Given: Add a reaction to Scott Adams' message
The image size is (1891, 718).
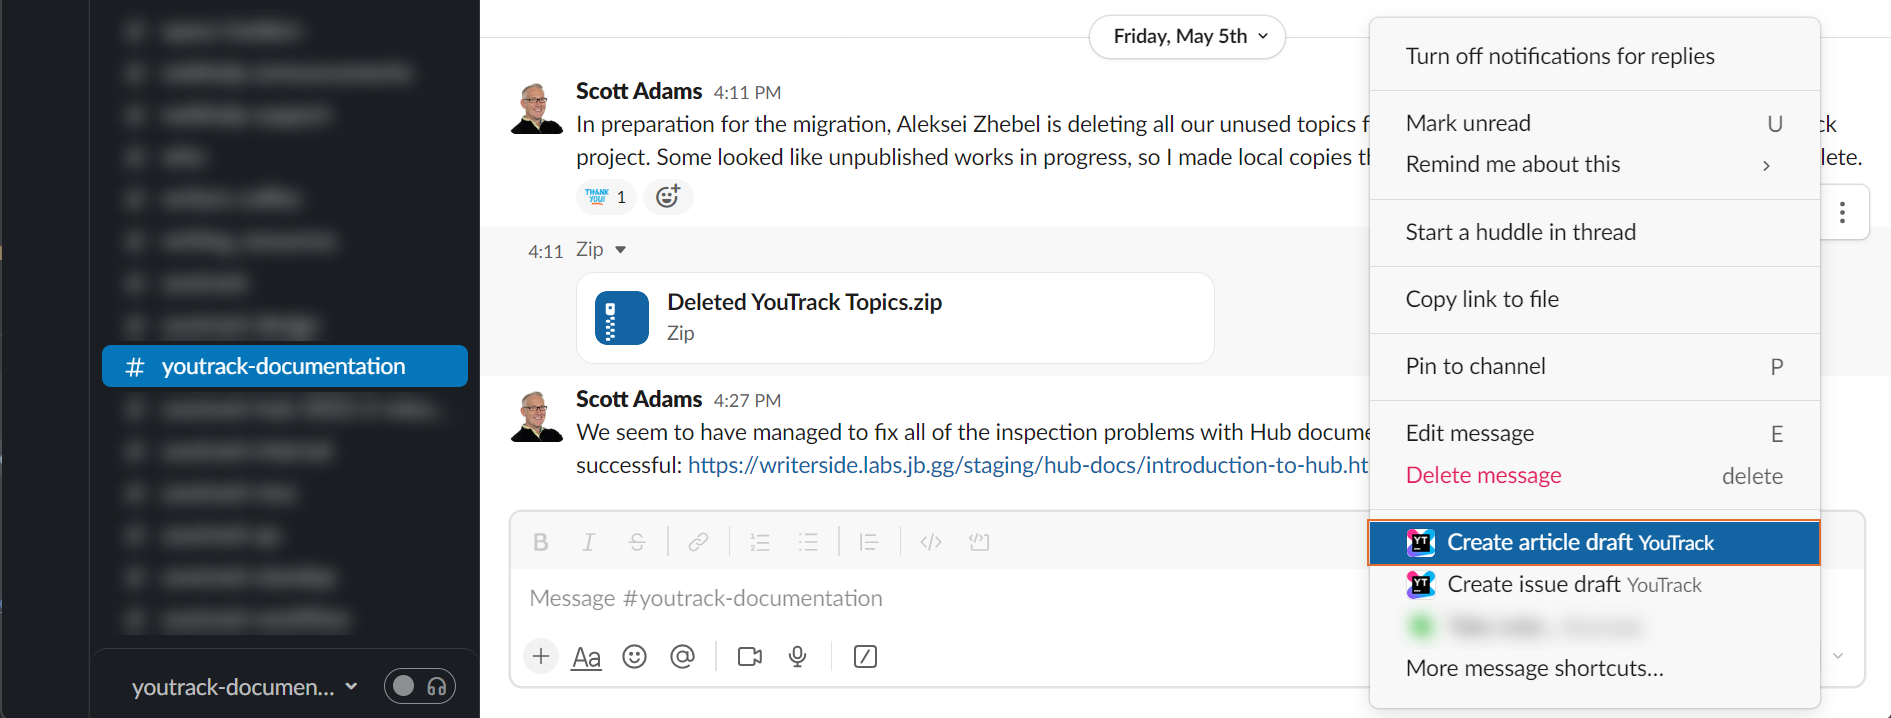Looking at the screenshot, I should pos(668,197).
